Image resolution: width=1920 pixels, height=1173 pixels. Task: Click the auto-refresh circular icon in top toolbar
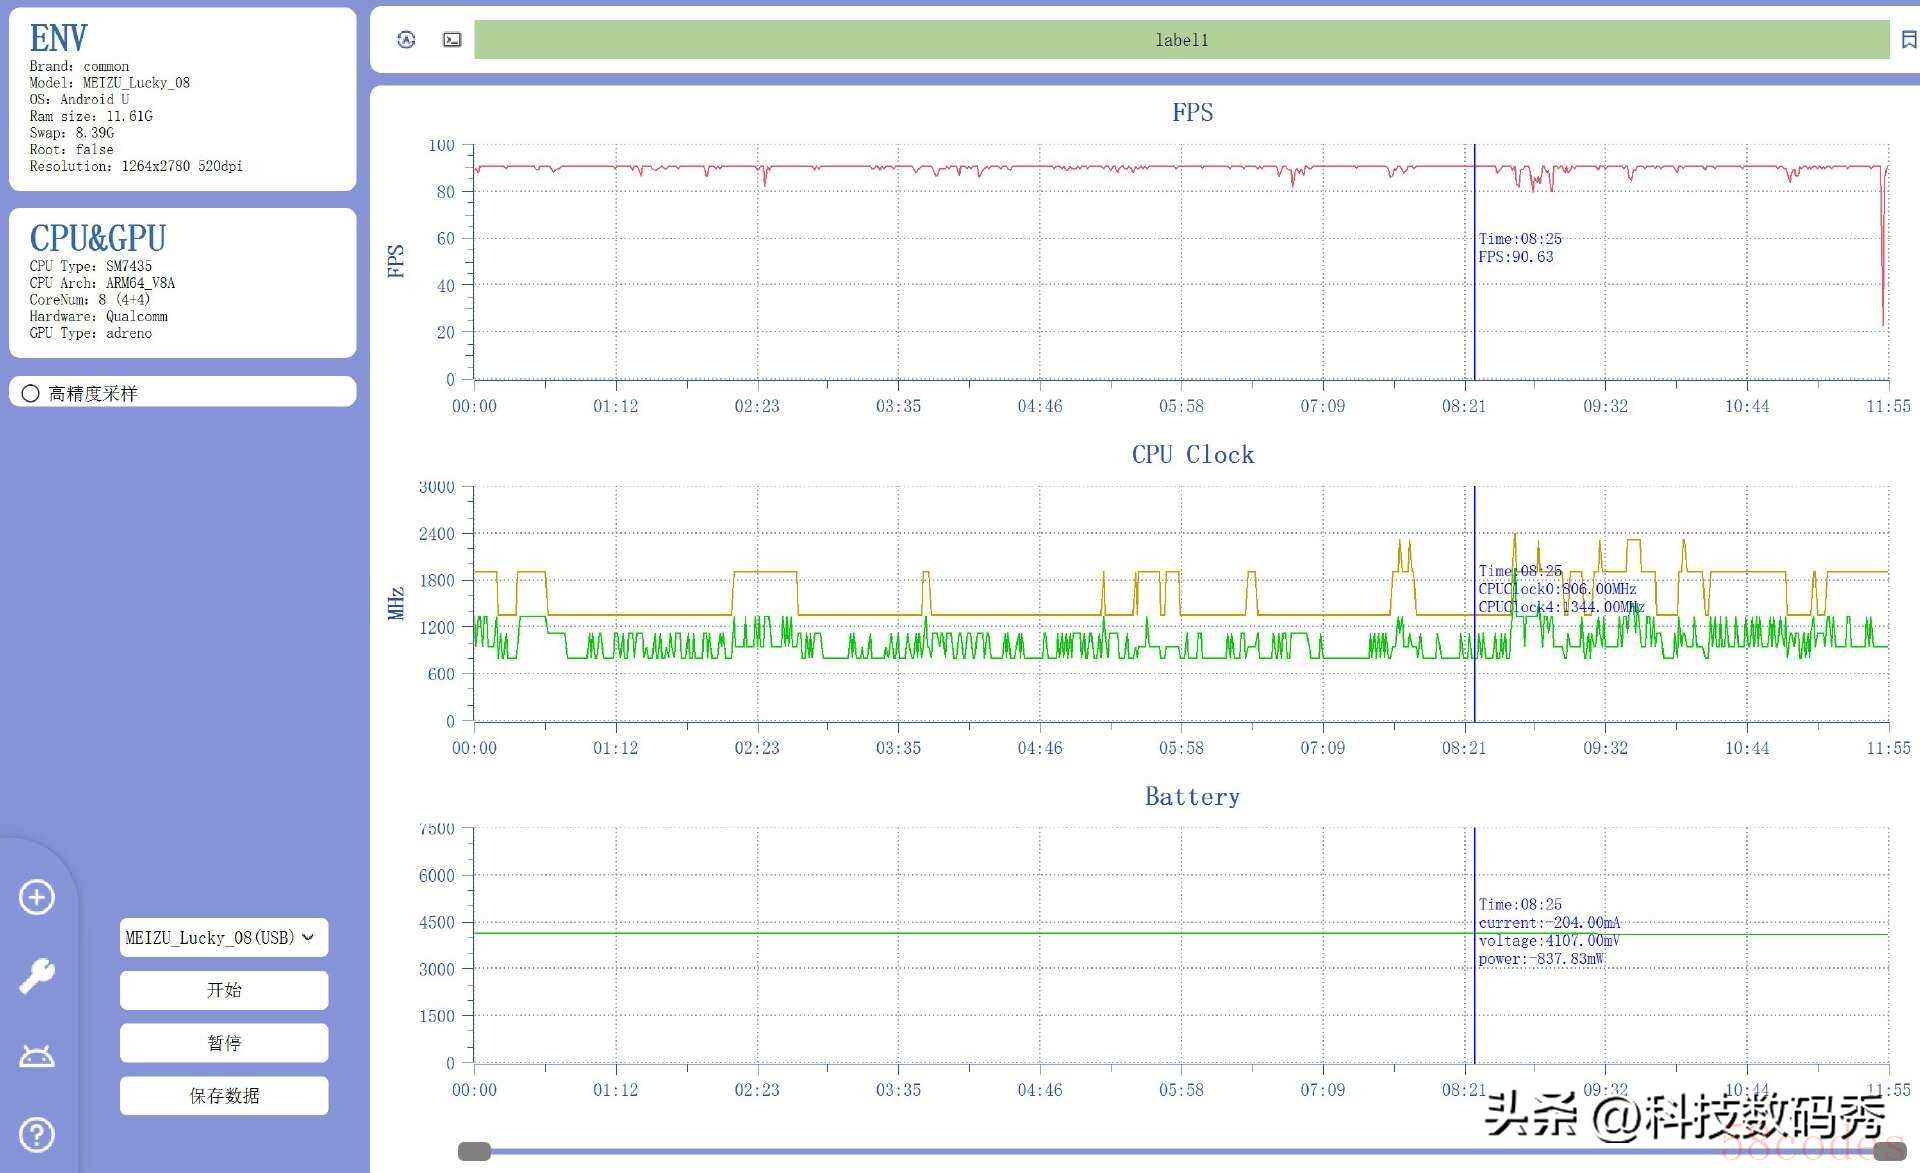(x=406, y=40)
